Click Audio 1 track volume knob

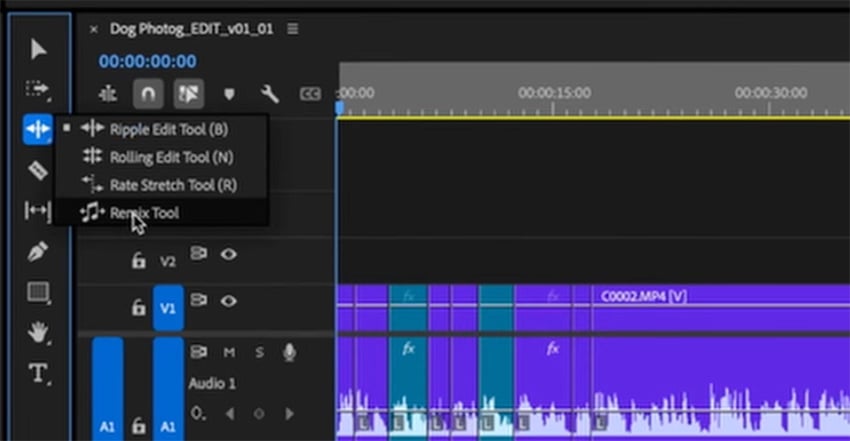point(198,414)
